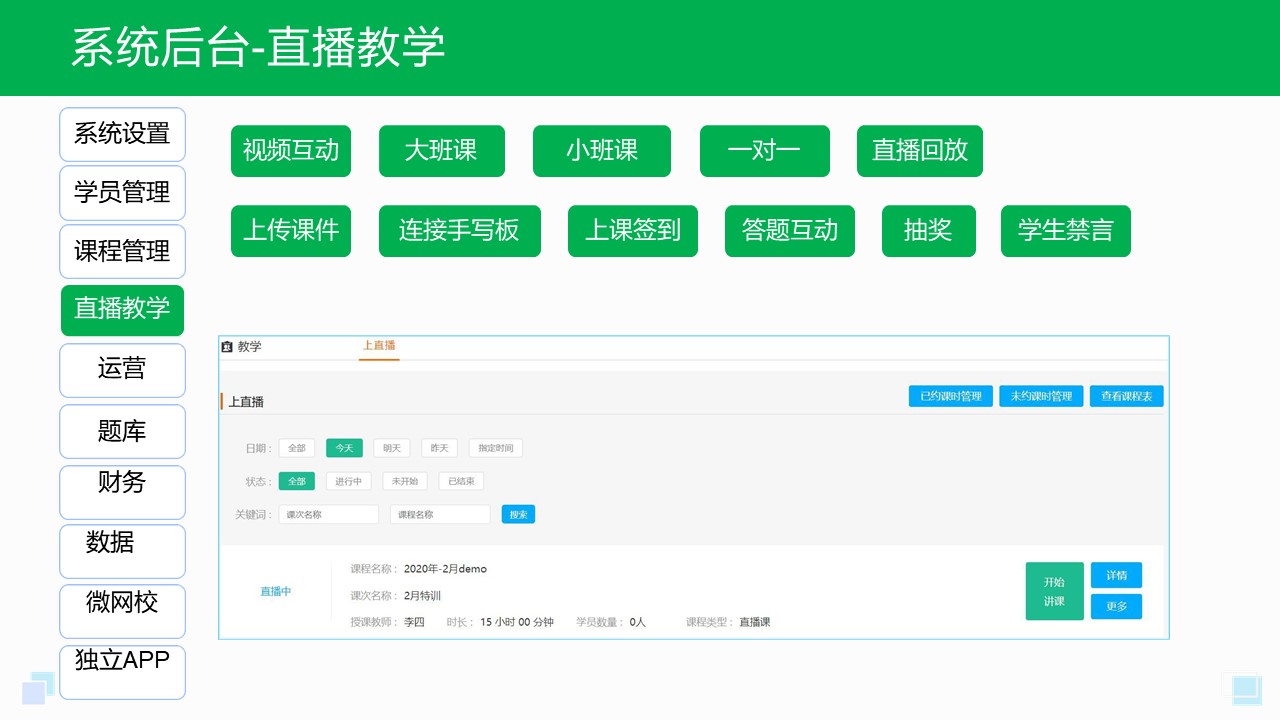Click the 开始讲课 button
The height and width of the screenshot is (720, 1280).
pyautogui.click(x=1054, y=591)
